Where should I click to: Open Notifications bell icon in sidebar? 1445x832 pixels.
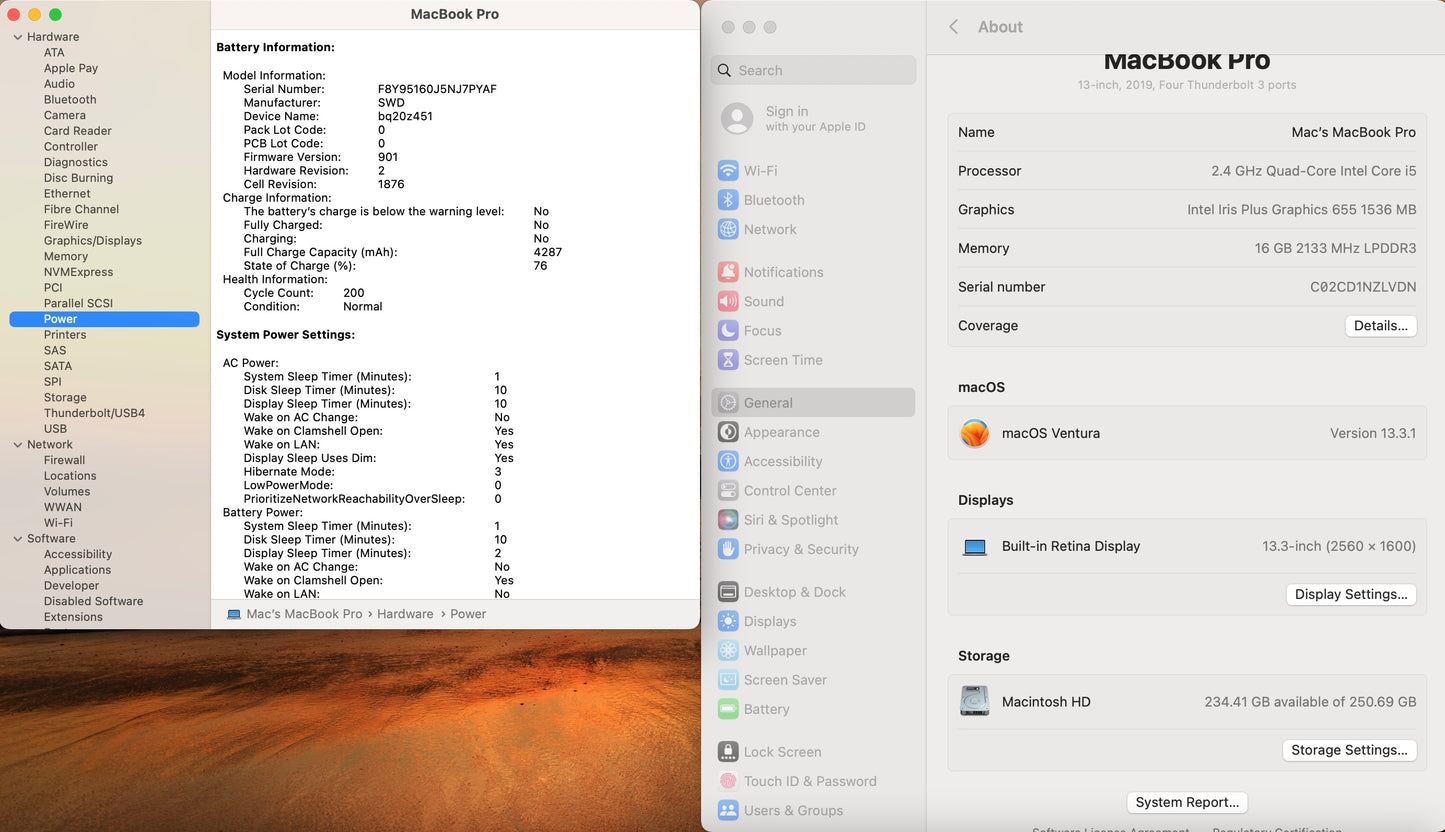[728, 272]
